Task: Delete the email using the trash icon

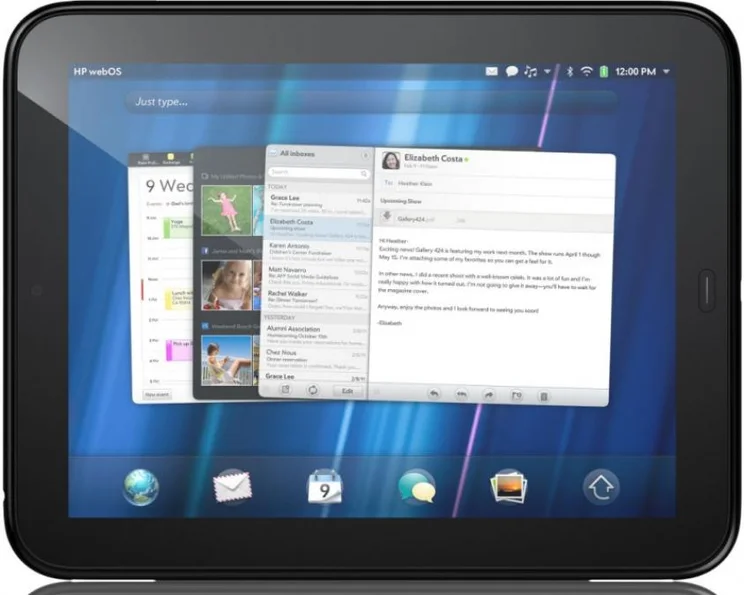Action: tap(544, 396)
